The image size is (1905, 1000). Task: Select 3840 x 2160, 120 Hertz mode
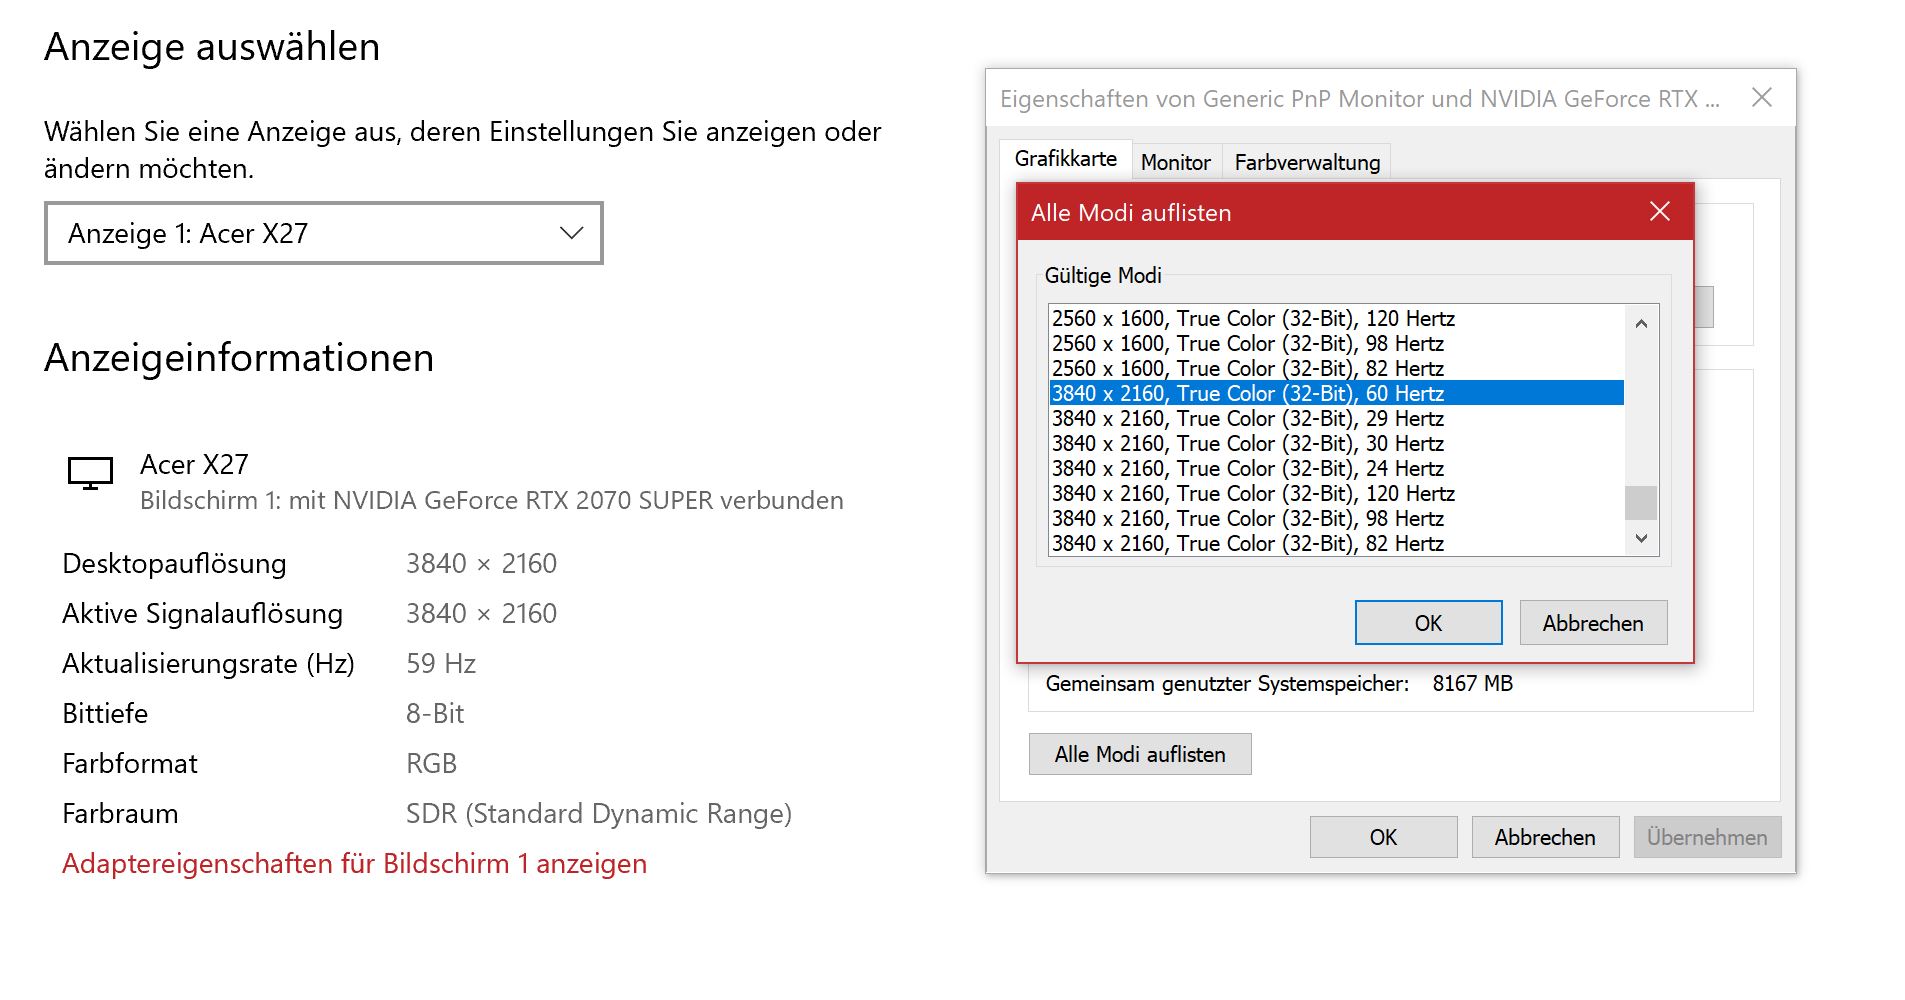(x=1336, y=493)
